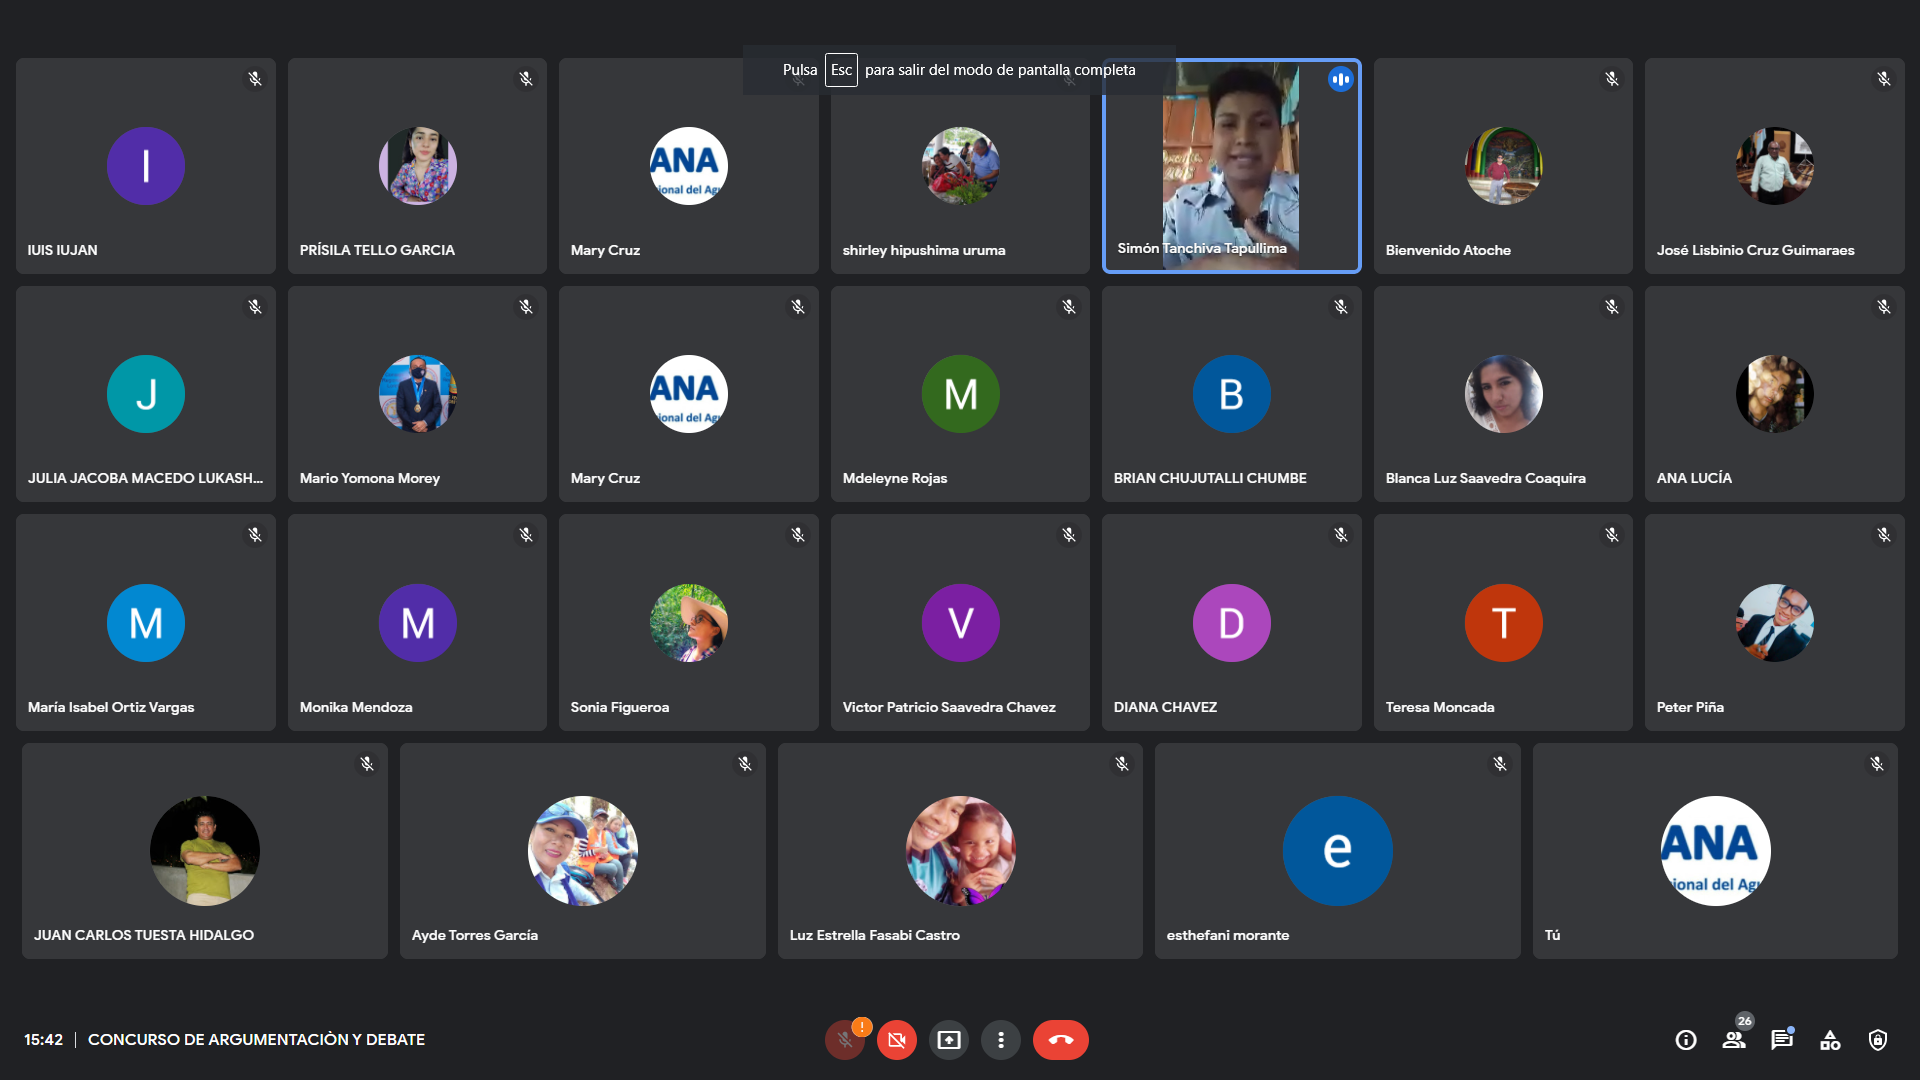Click muted mic icon on Victor Patricio Saavedra tile
1920x1080 pixels.
[1069, 535]
